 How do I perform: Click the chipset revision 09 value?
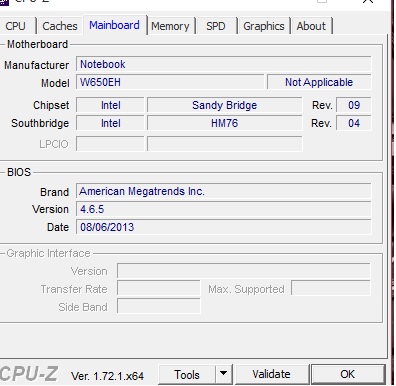click(x=354, y=105)
